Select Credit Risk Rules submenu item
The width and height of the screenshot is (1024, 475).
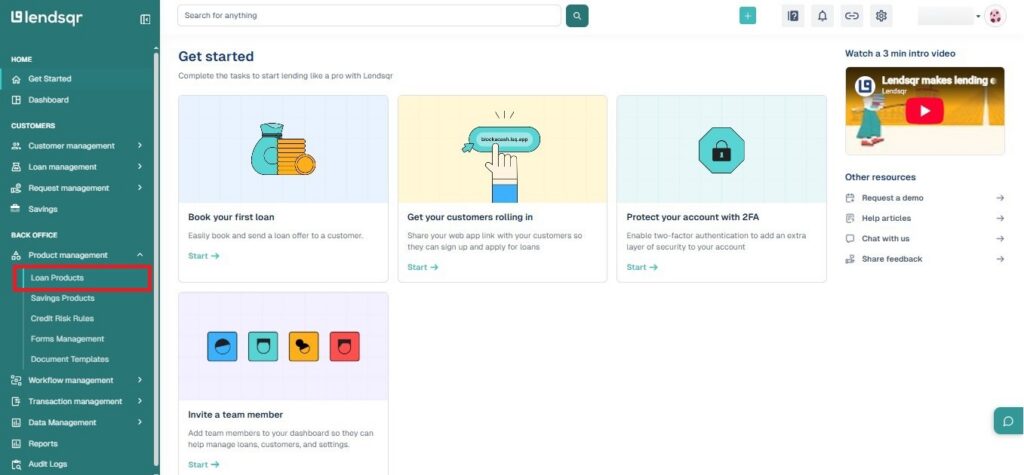(x=62, y=318)
